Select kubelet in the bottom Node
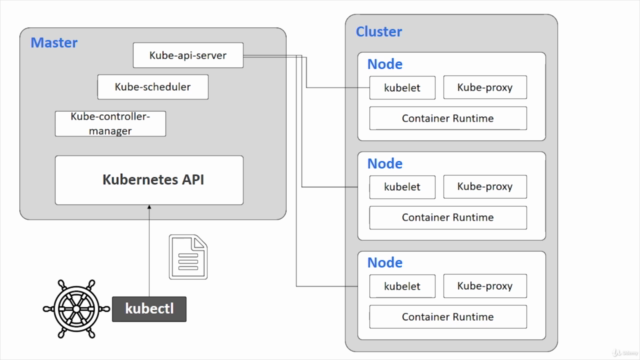 coord(402,286)
